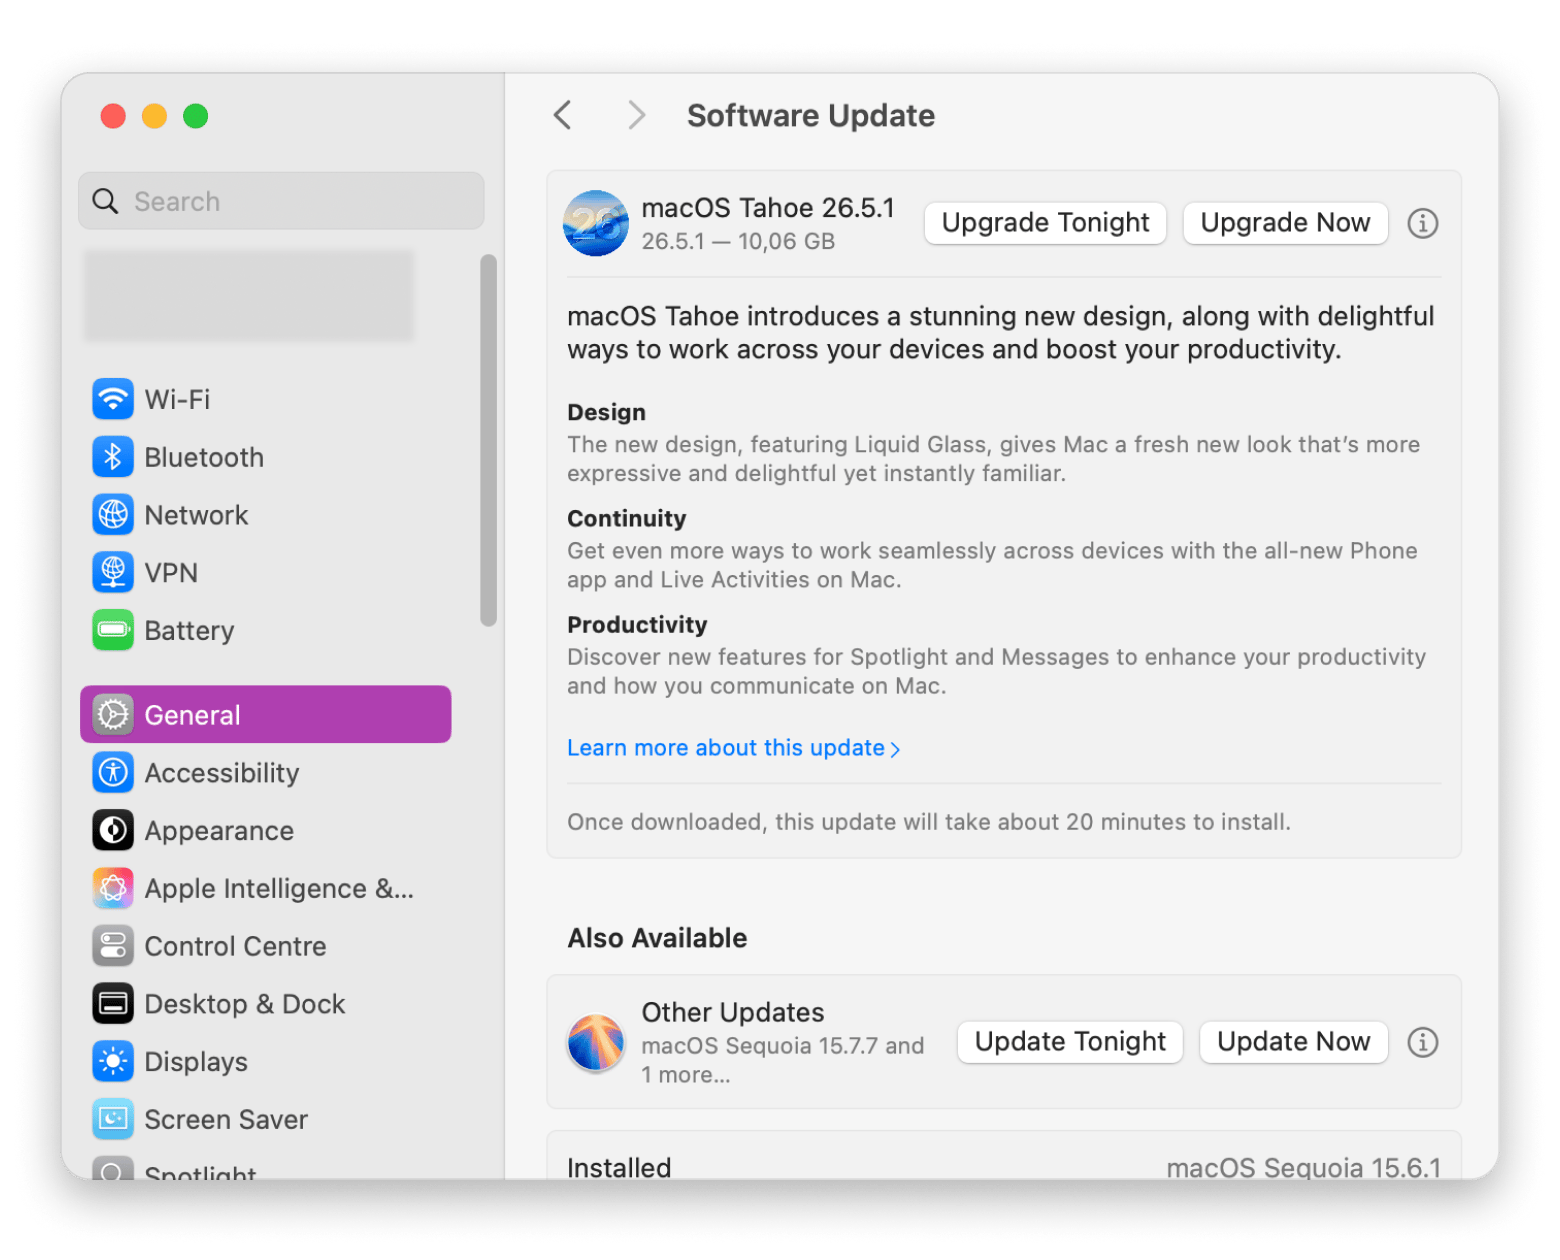Click Update Now button
1560x1260 pixels.
point(1293,1042)
